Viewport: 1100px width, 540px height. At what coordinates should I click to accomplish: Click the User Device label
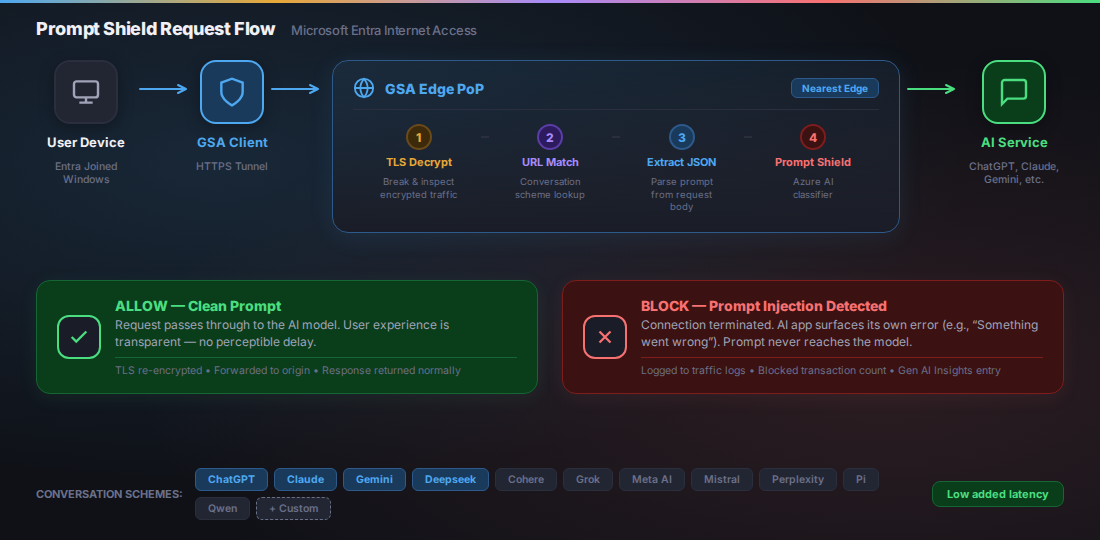click(x=86, y=143)
